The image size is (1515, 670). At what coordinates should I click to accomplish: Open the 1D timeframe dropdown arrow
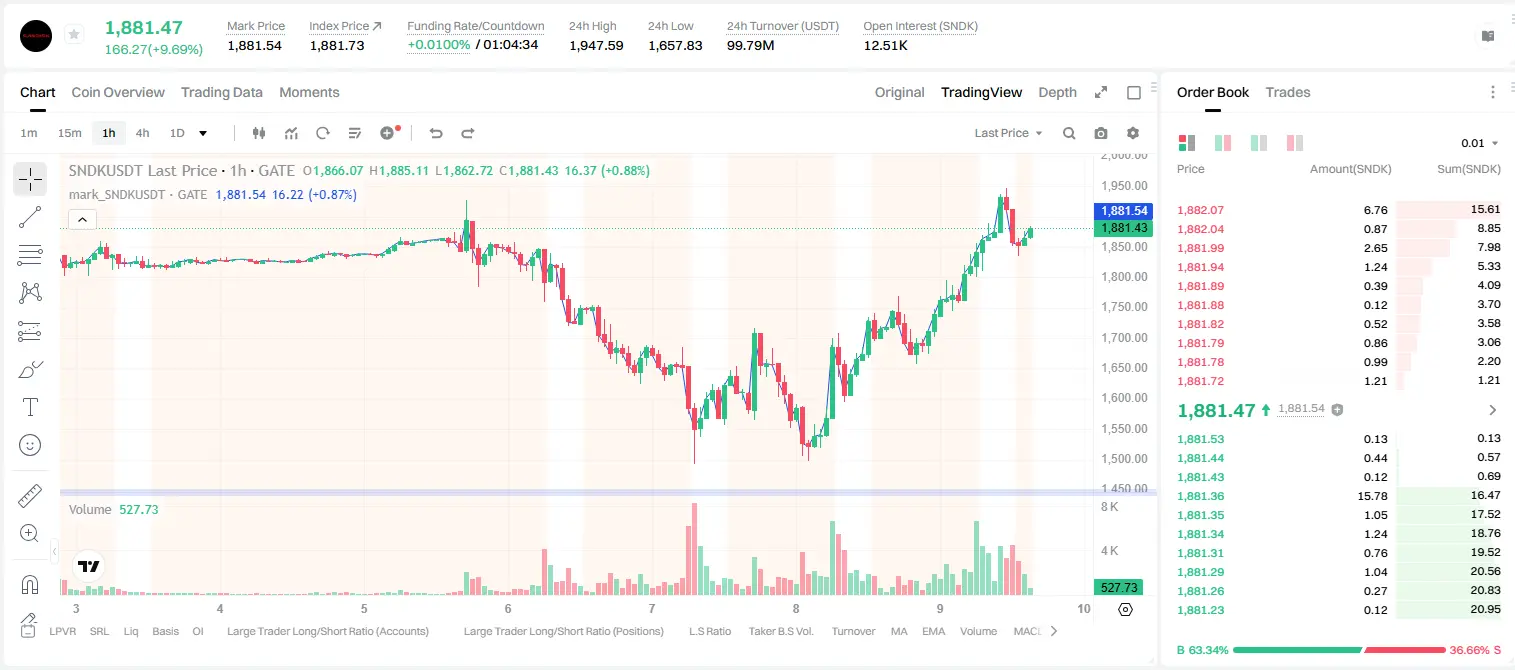203,133
